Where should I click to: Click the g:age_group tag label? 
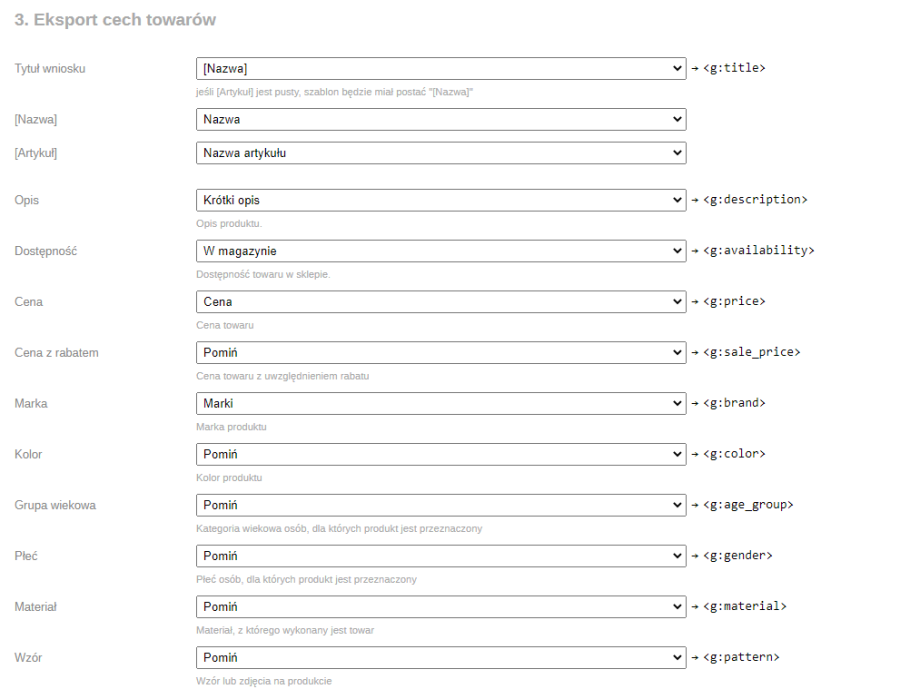point(748,505)
